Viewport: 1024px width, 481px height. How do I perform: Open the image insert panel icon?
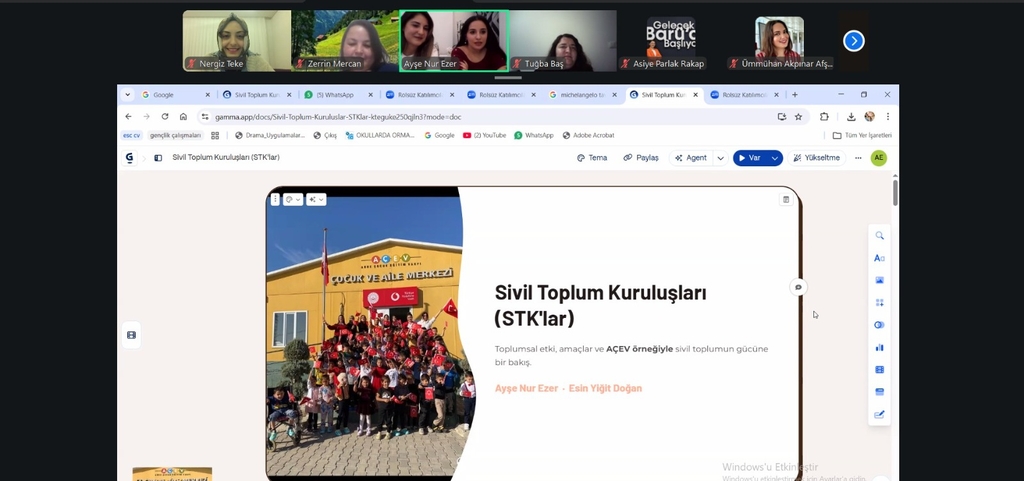879,280
